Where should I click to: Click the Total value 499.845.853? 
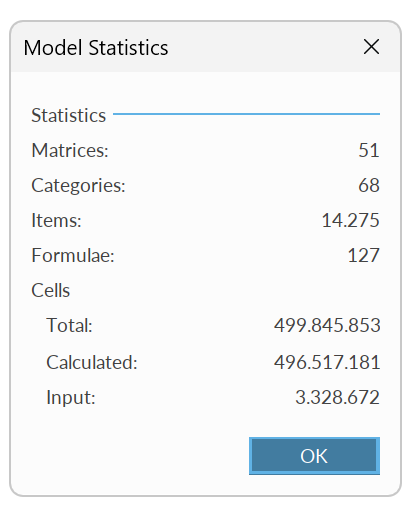click(327, 325)
